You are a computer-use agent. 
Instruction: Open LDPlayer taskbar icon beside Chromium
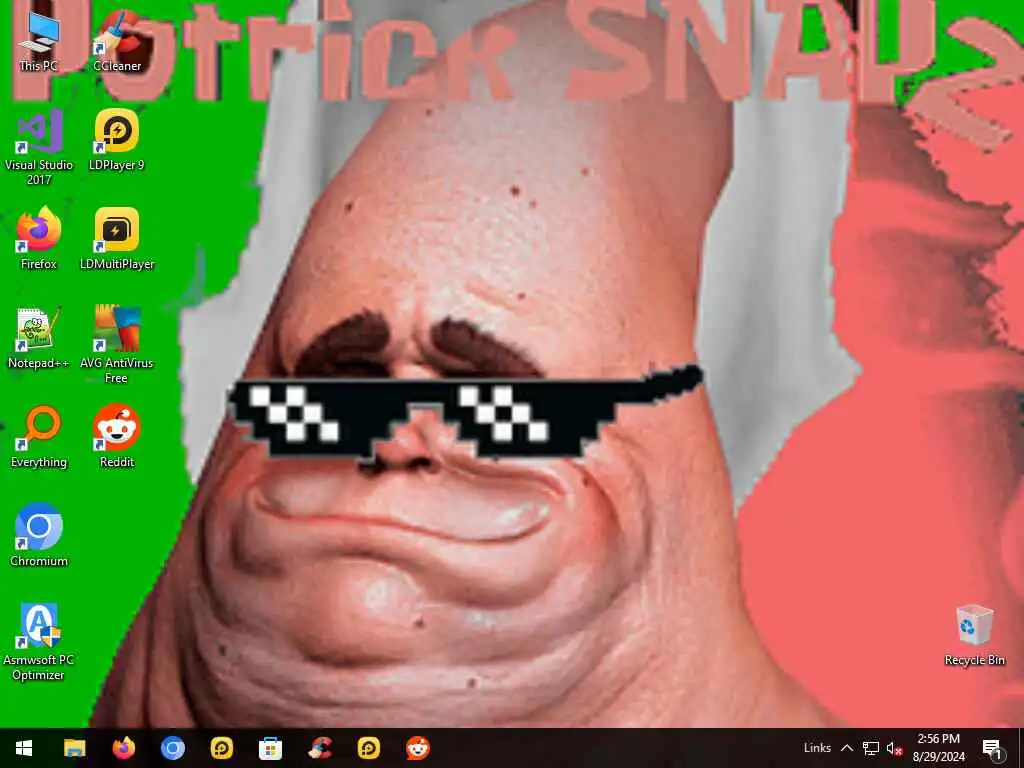point(221,748)
